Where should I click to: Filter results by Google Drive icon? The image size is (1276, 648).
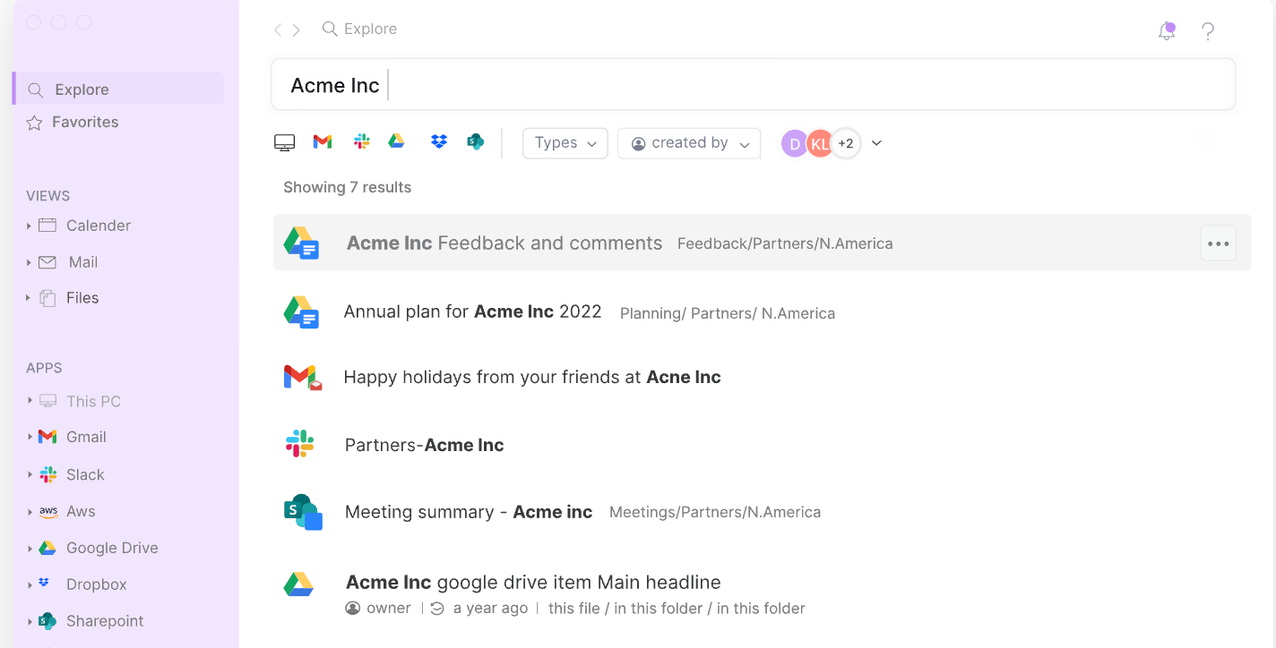coord(397,142)
